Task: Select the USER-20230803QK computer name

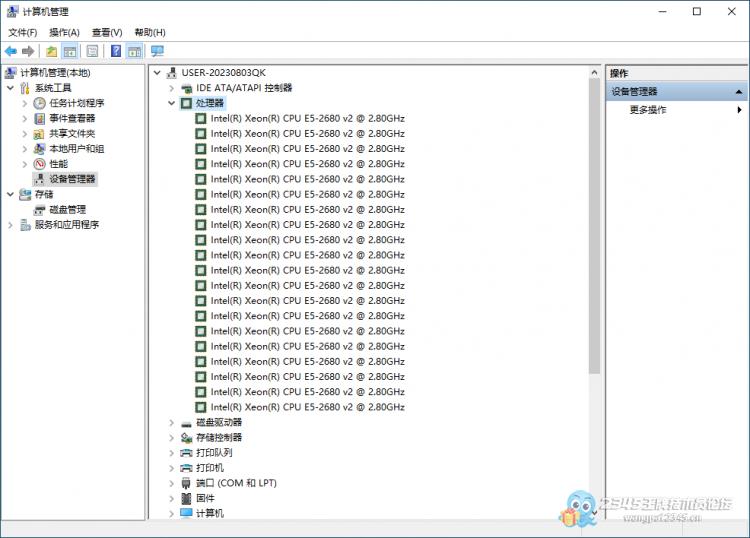Action: pyautogui.click(x=223, y=73)
